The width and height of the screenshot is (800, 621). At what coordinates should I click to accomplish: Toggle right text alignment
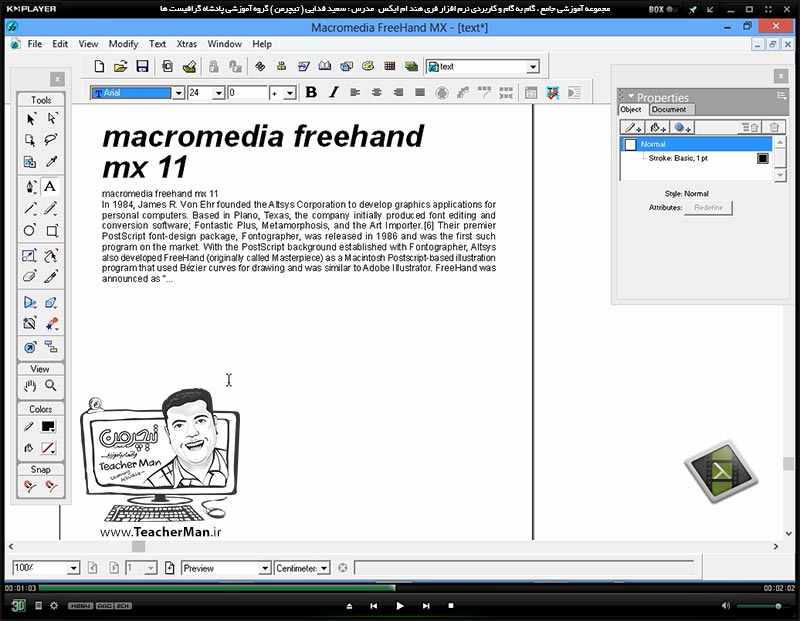click(398, 92)
